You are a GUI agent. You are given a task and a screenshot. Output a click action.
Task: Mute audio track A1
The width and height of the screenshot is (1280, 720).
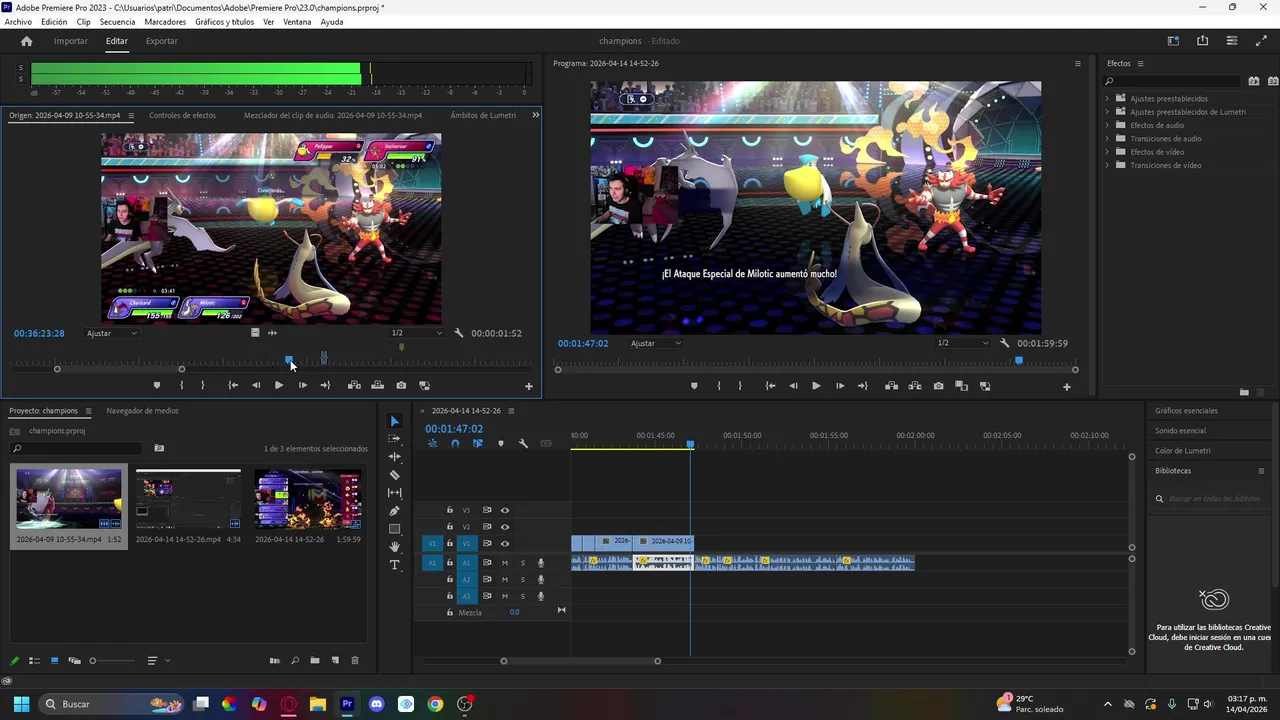[505, 563]
